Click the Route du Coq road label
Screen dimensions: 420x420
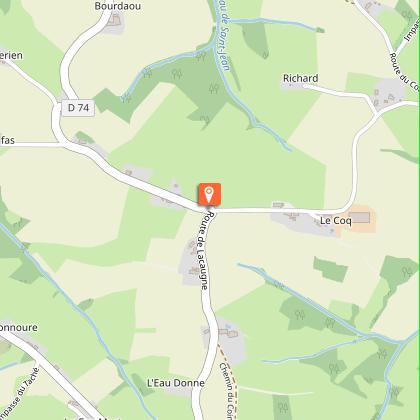pyautogui.click(x=404, y=72)
